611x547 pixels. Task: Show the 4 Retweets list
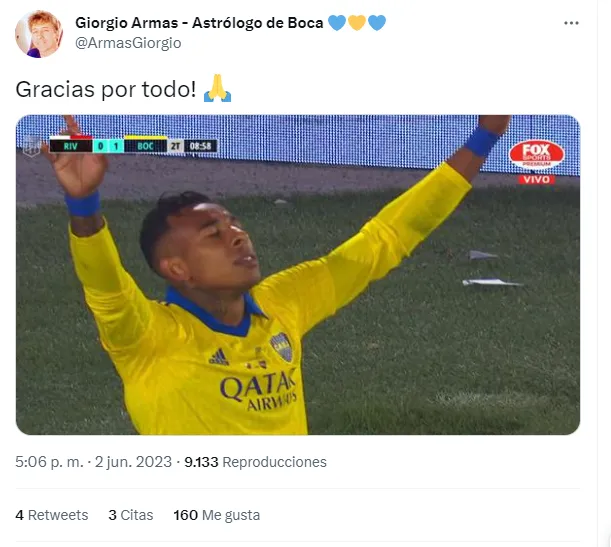click(52, 515)
